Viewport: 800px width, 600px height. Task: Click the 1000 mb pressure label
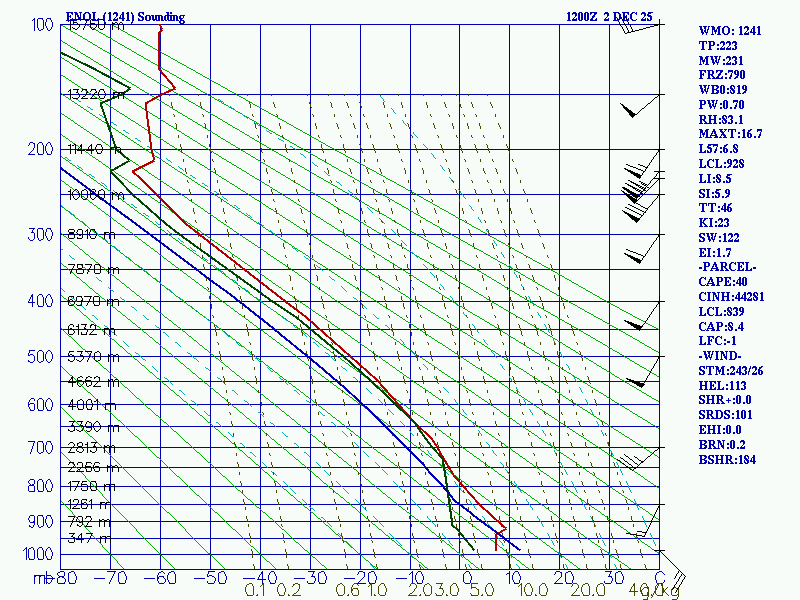(x=38, y=554)
